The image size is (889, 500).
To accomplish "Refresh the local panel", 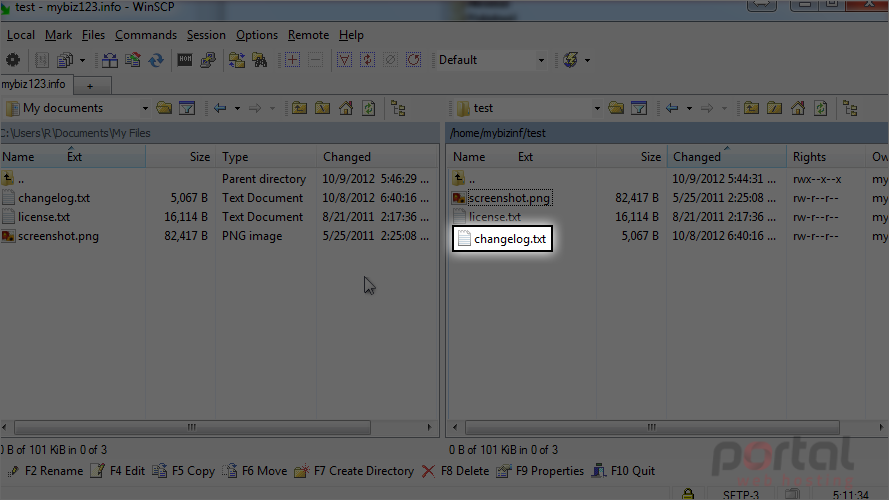I will [369, 108].
